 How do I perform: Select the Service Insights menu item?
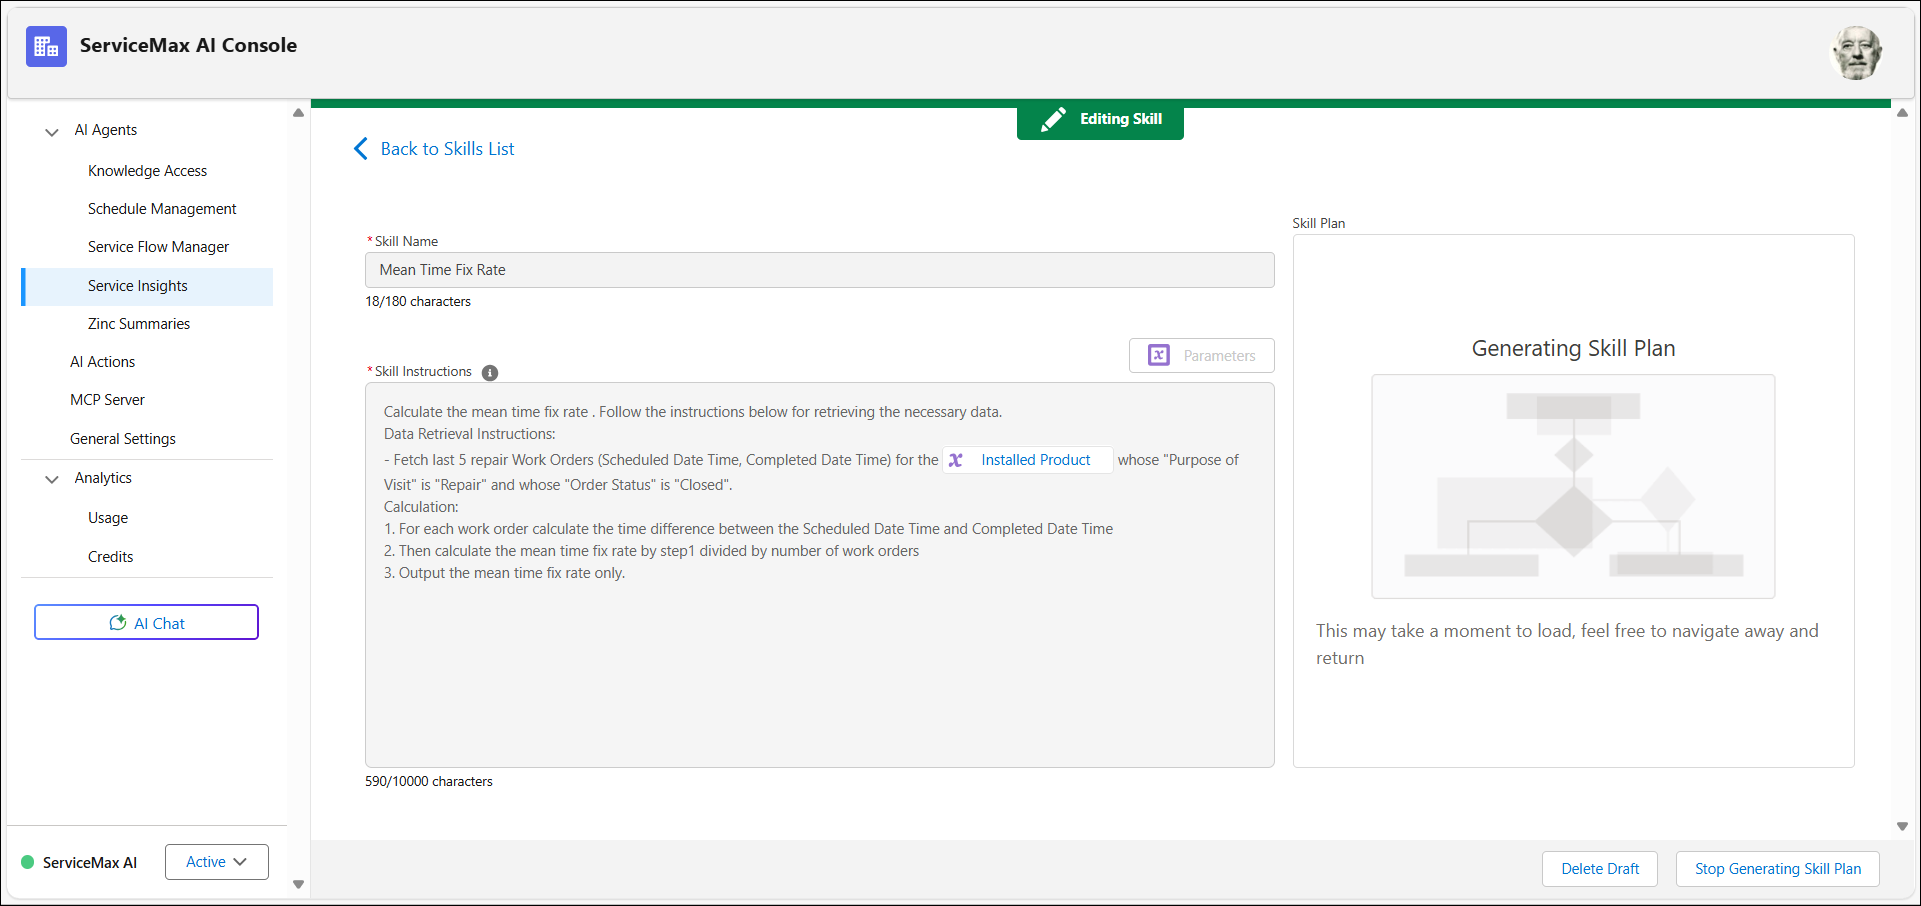point(147,286)
